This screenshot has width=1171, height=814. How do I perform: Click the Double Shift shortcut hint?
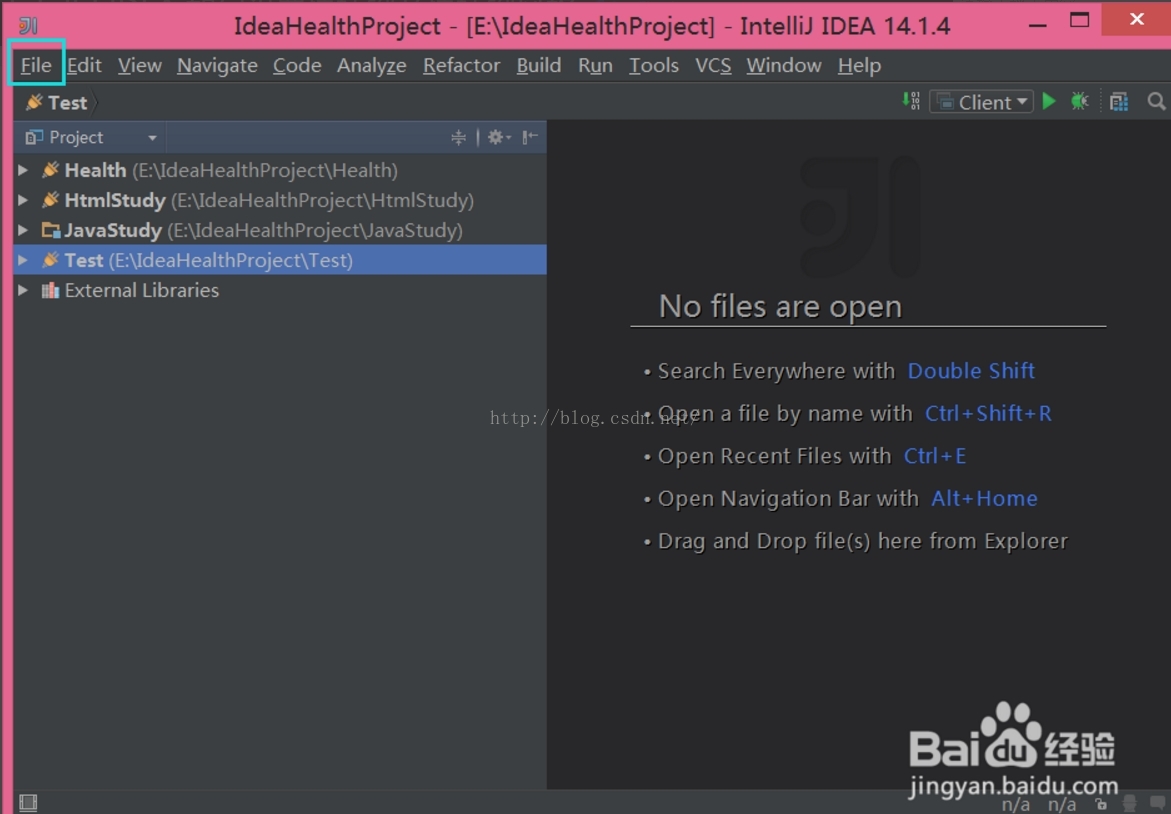971,371
